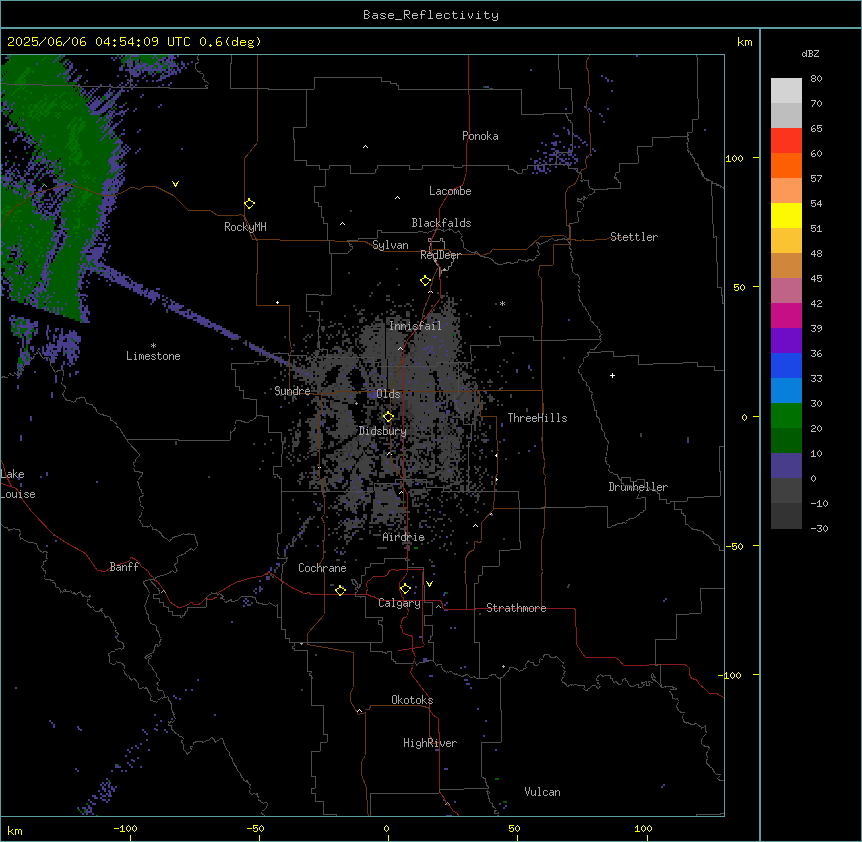Click the Ponoka label
Screen dimensions: 862x842
coord(480,136)
